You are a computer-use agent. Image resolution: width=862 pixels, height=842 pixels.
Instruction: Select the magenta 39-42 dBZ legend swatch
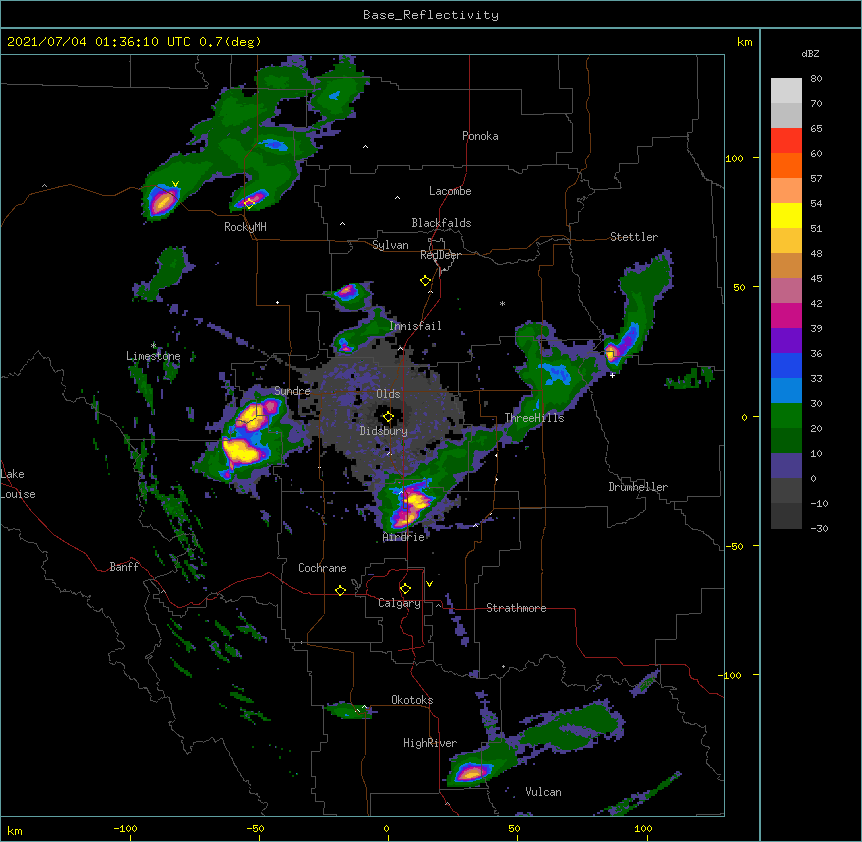[x=786, y=315]
